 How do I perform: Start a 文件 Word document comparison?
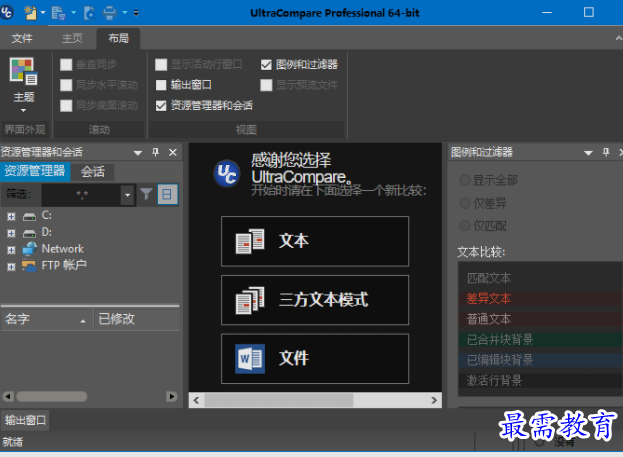click(x=315, y=359)
